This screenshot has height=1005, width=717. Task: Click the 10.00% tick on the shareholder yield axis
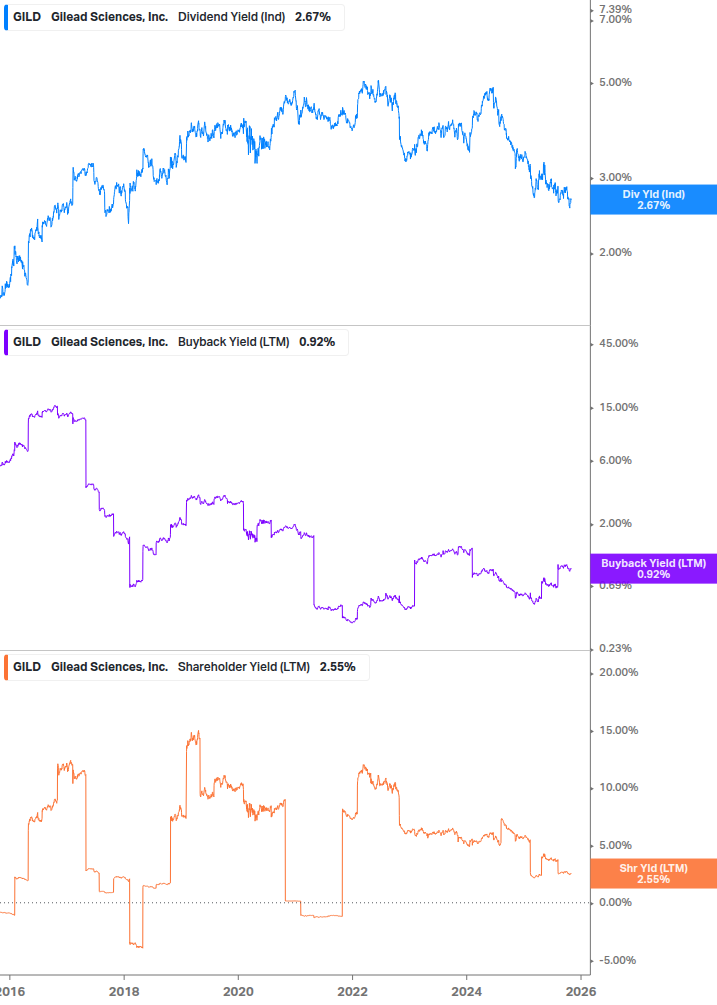point(618,788)
